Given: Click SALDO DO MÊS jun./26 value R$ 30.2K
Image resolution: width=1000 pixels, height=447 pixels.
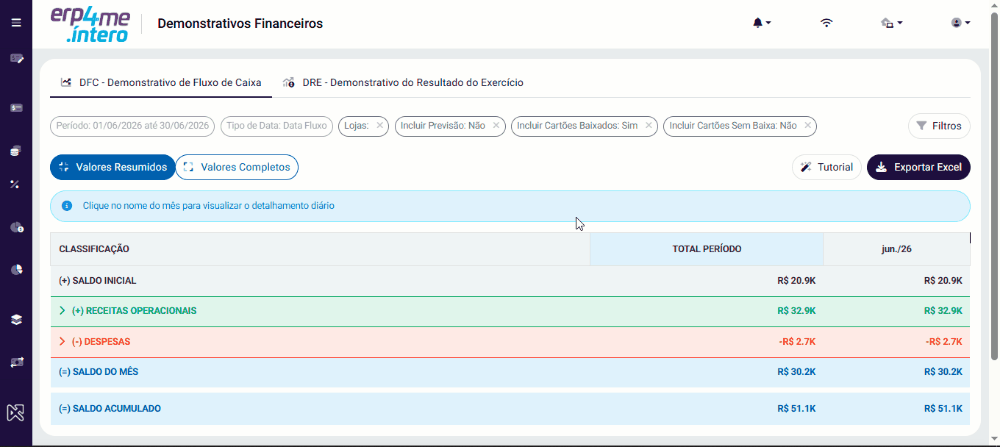Looking at the screenshot, I should tap(943, 372).
